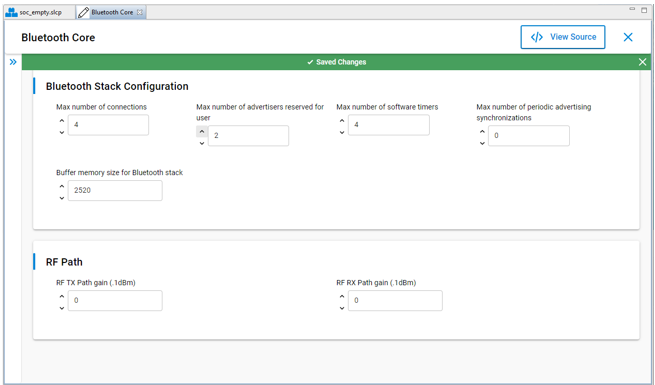Click the RF RX Path gain (.1dBm) label
This screenshot has width=655, height=385.
pyautogui.click(x=376, y=283)
